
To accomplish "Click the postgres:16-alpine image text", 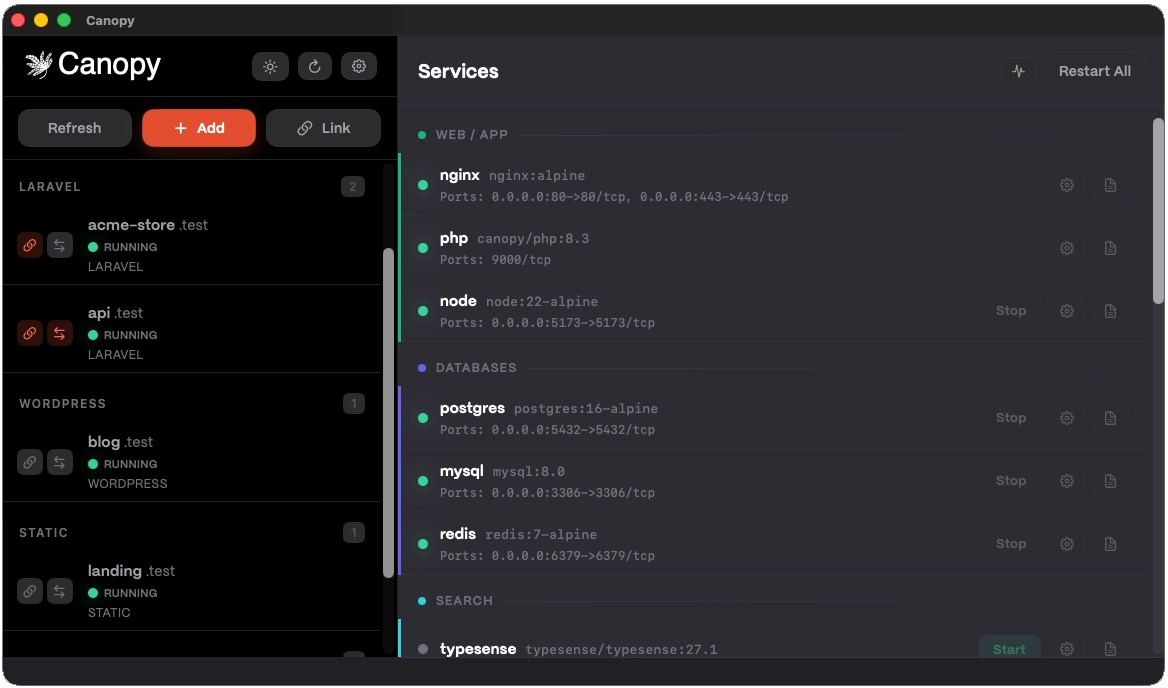I will tap(585, 409).
